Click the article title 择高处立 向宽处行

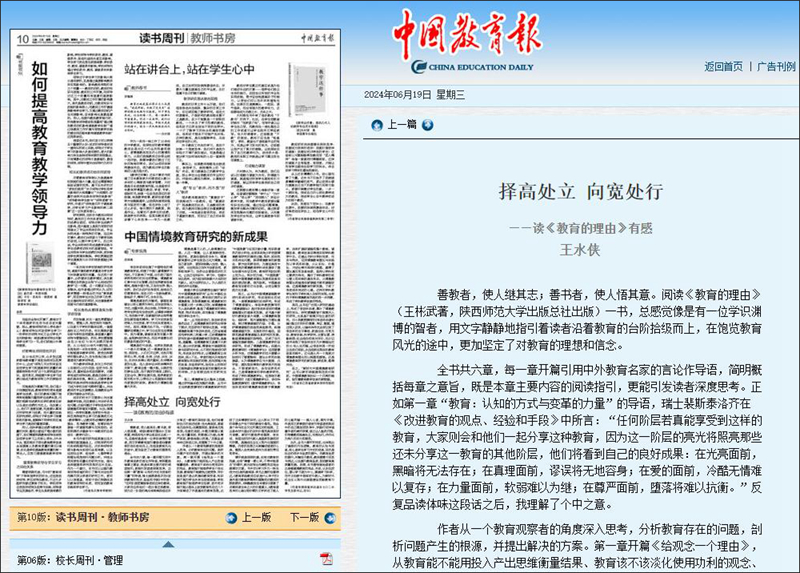pos(581,191)
